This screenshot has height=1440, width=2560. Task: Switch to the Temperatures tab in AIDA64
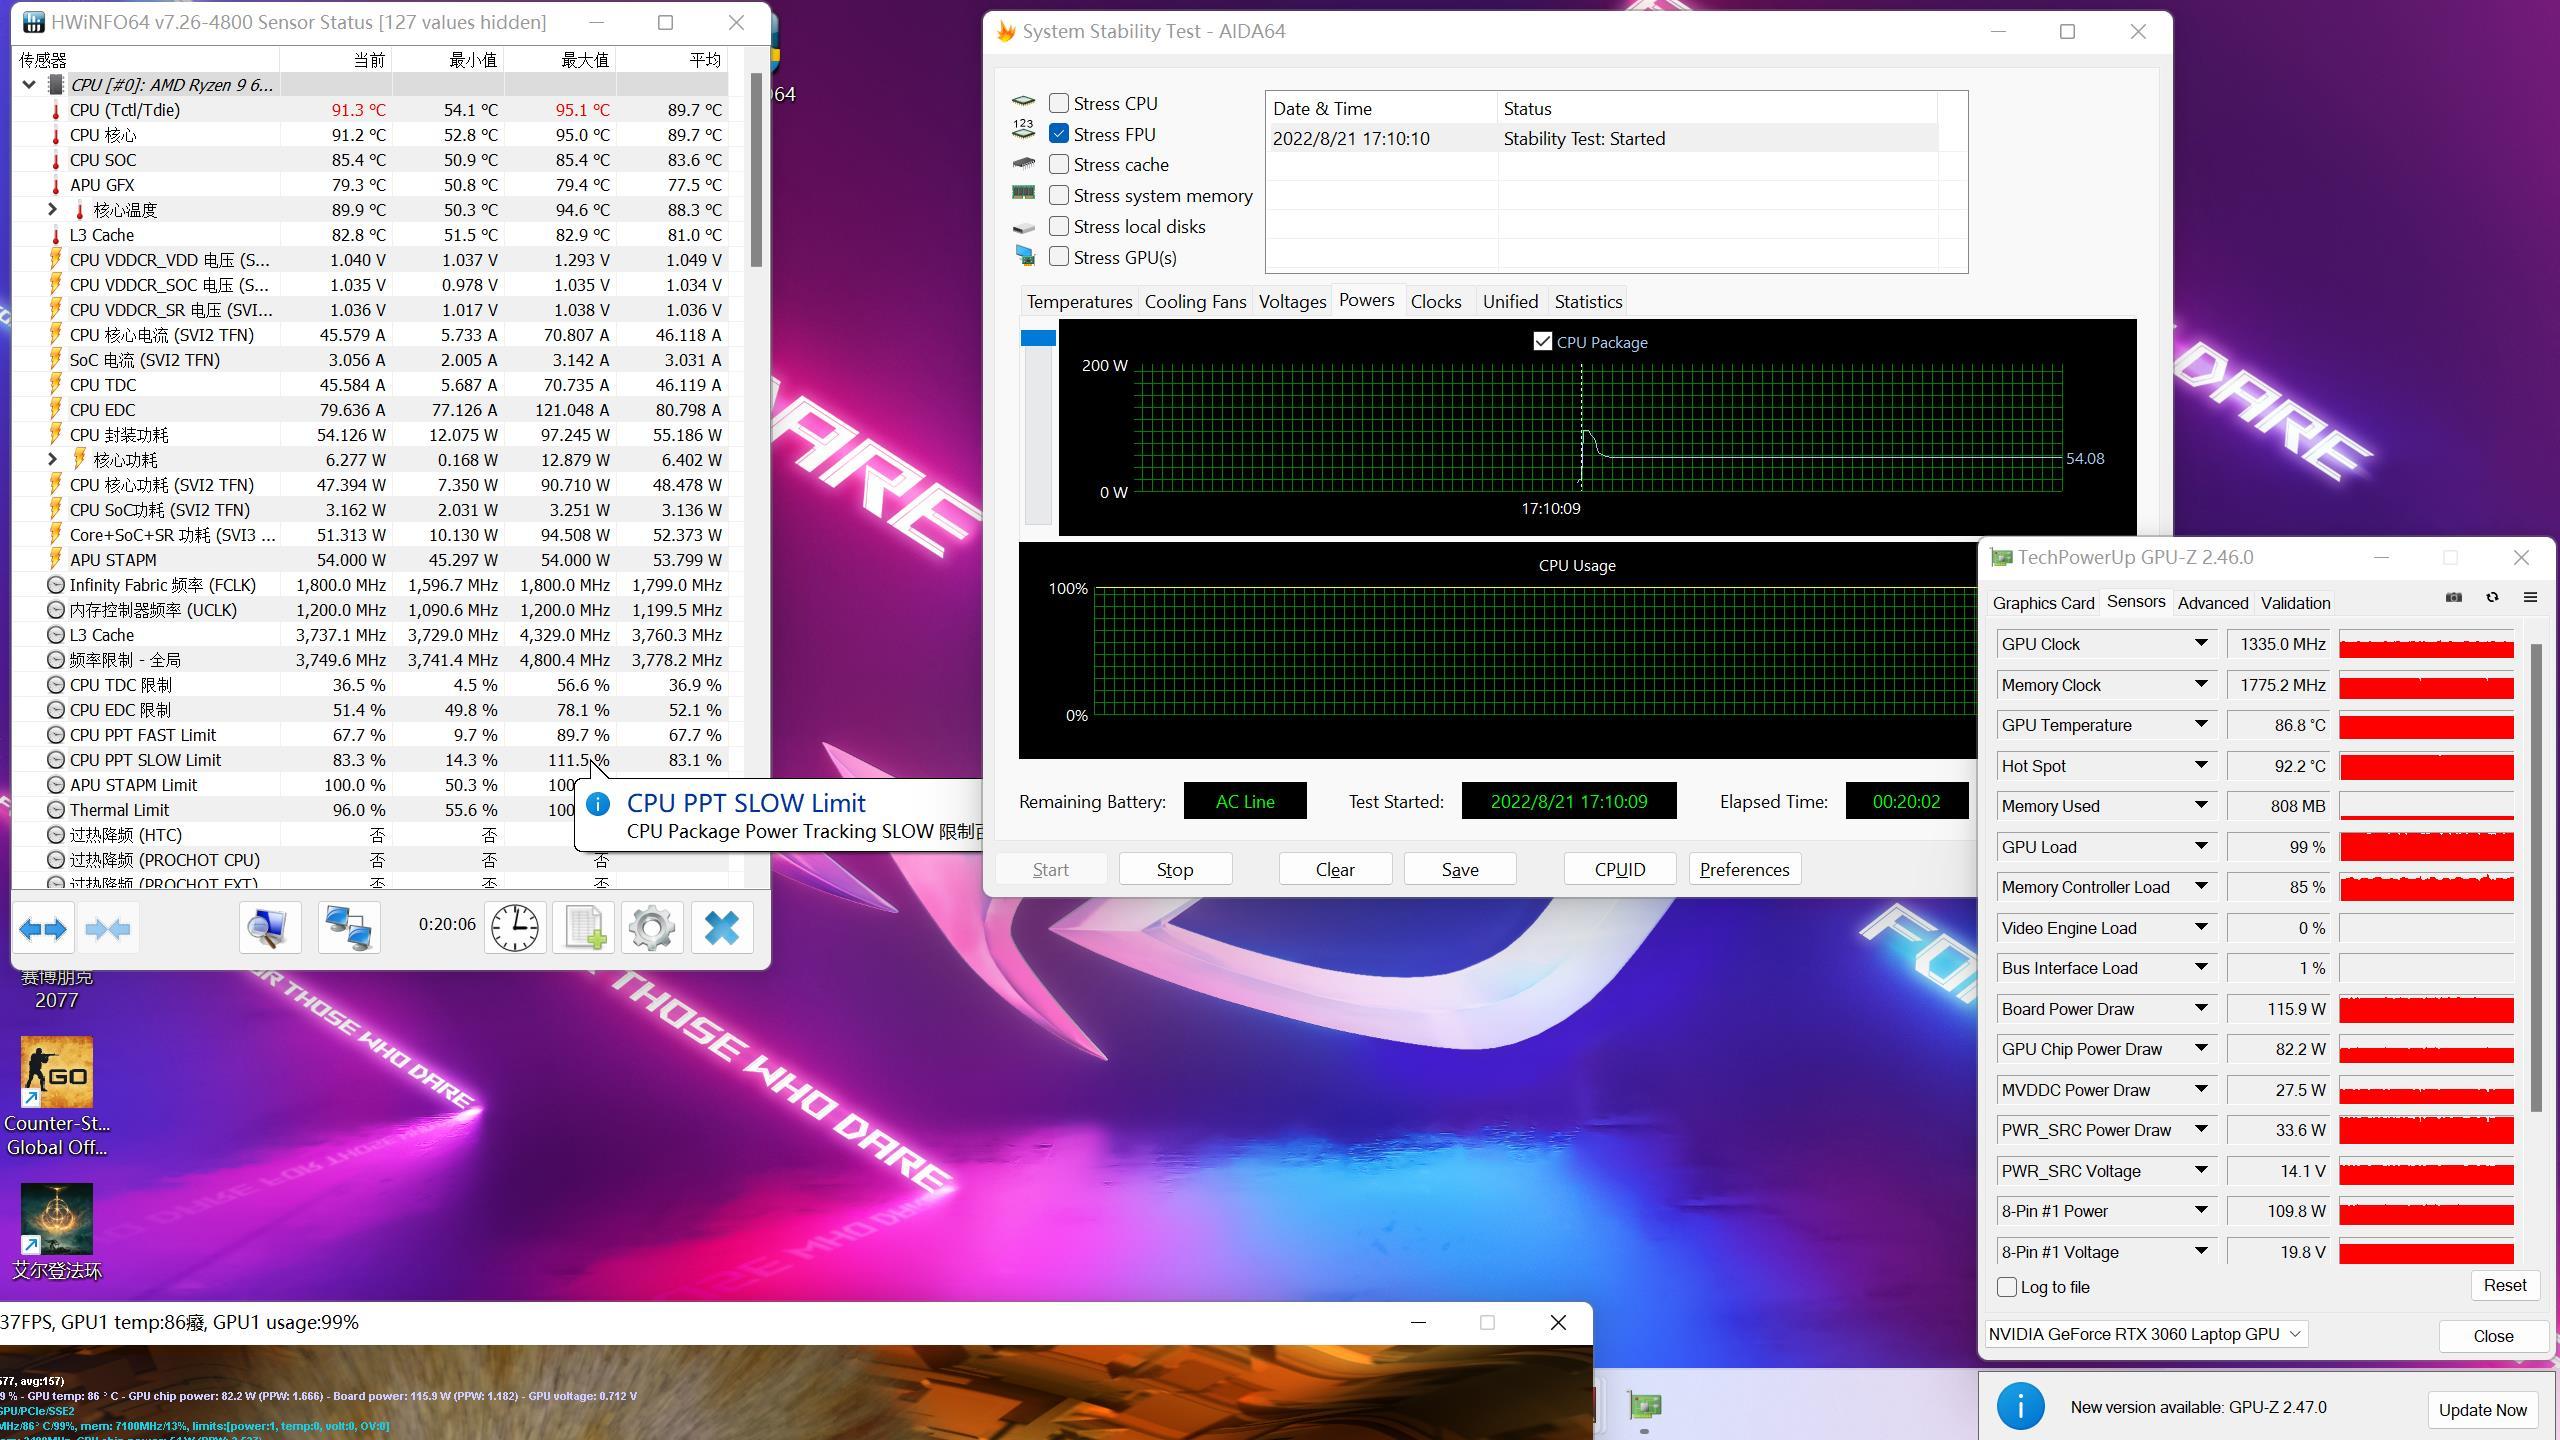point(1079,302)
